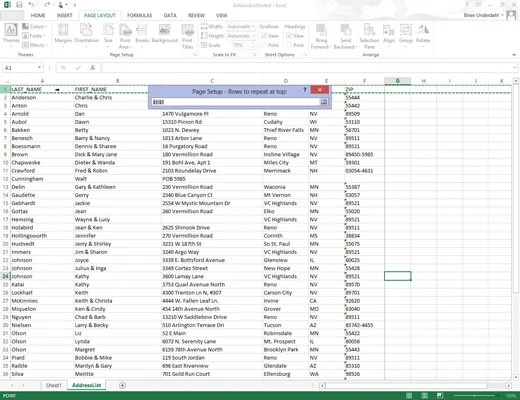Expand the collapsed dialog button

click(324, 102)
